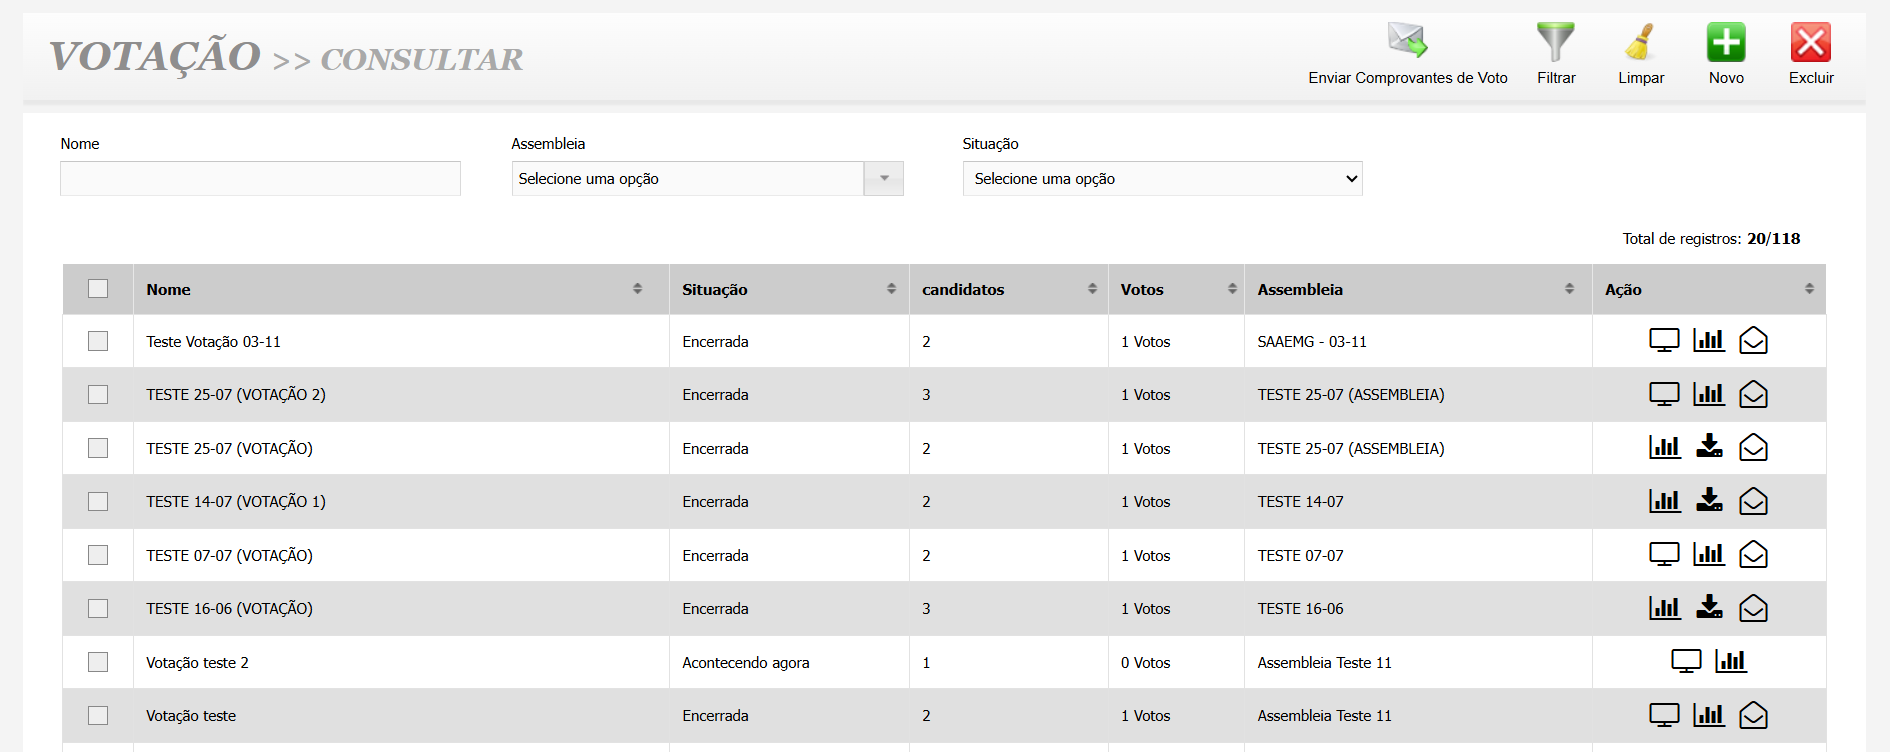
Task: Check the box for Teste Votação 03-11
Action: coord(98,341)
